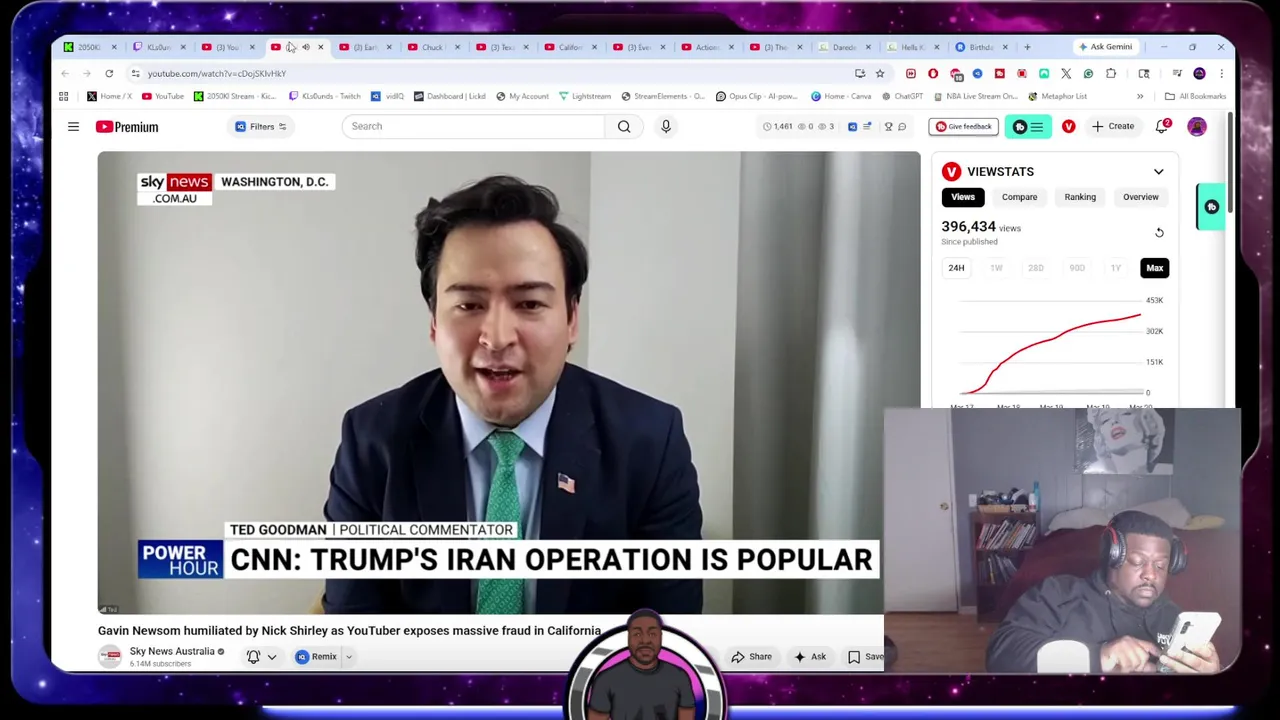Open a new browser tab
Viewport: 1280px width, 720px height.
[1026, 47]
